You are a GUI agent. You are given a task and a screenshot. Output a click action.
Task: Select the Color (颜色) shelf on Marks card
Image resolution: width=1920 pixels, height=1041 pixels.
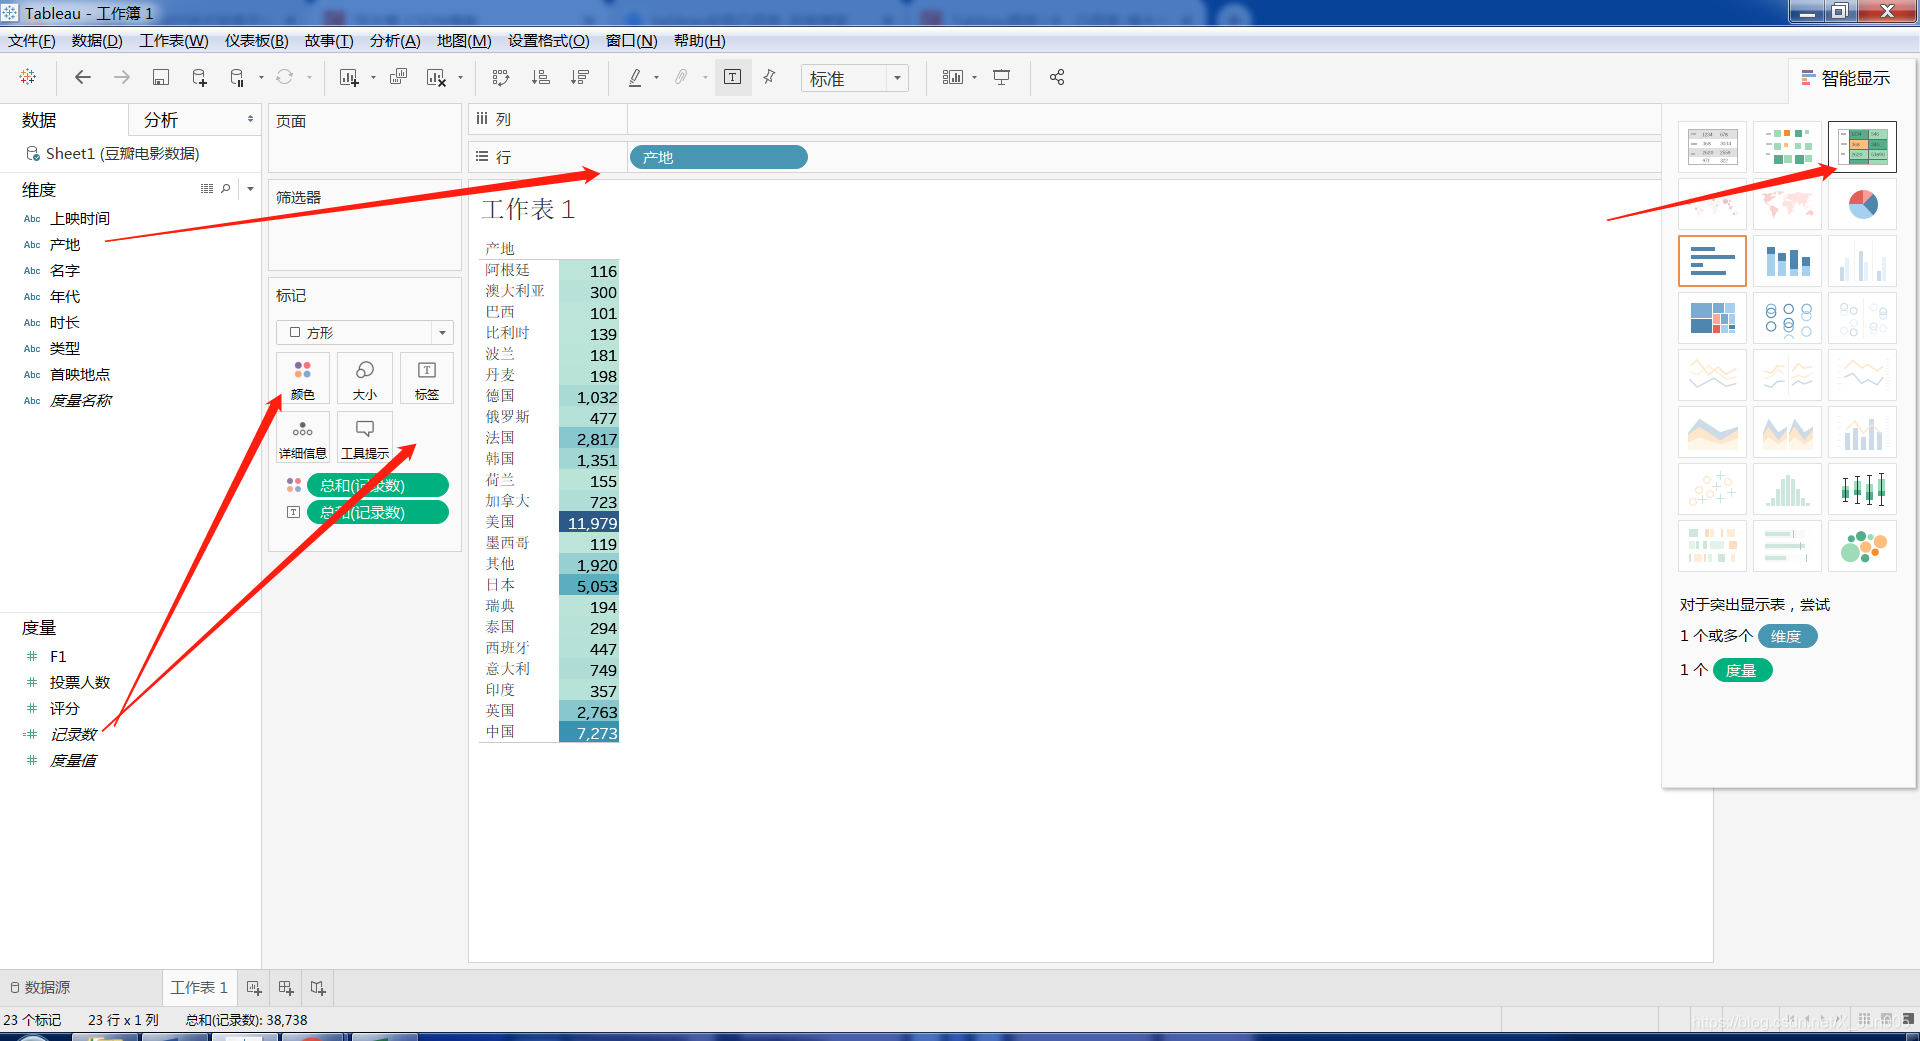[x=302, y=378]
